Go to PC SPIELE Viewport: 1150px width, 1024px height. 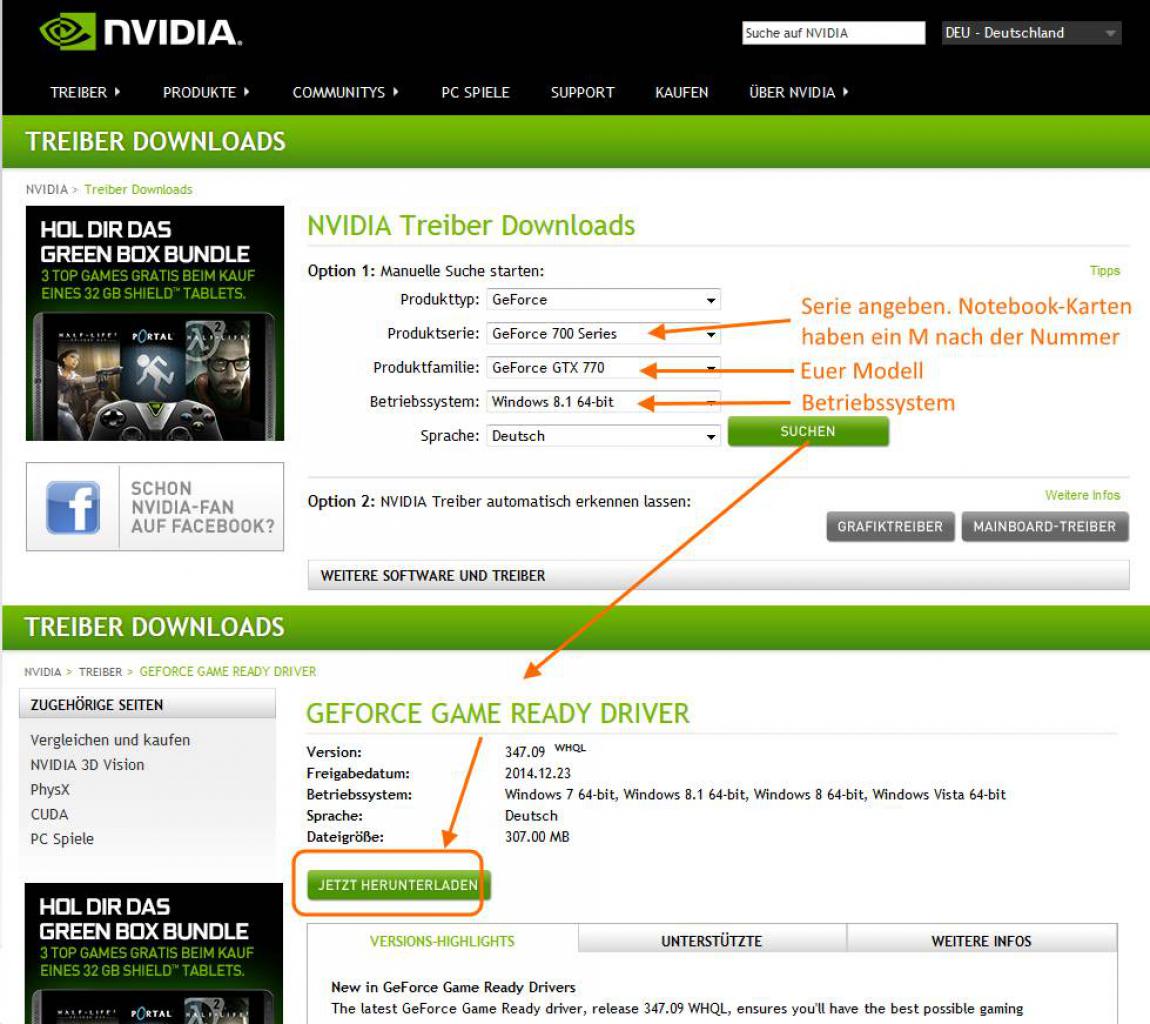tap(475, 92)
